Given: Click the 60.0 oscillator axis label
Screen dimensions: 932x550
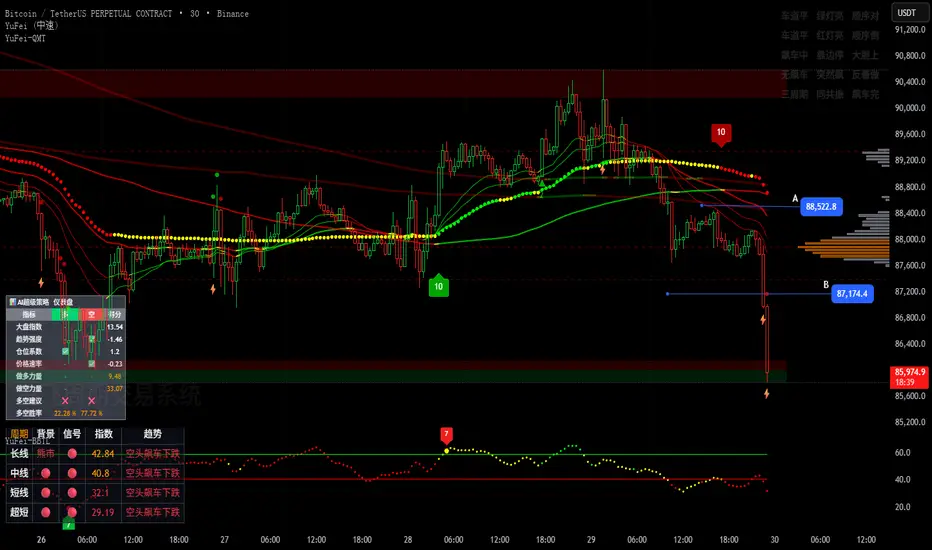Looking at the screenshot, I should pyautogui.click(x=903, y=452).
